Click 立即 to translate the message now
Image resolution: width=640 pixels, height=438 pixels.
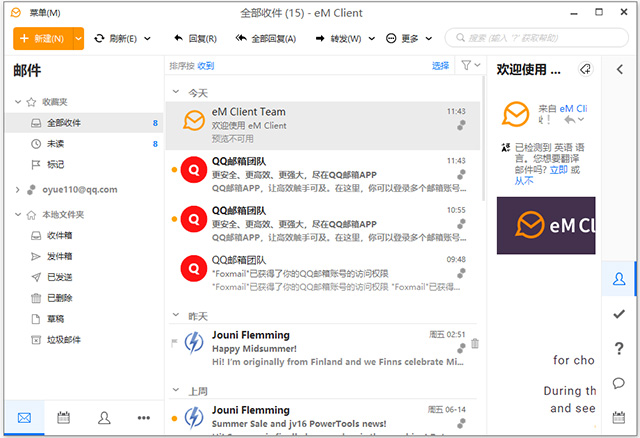tap(558, 169)
